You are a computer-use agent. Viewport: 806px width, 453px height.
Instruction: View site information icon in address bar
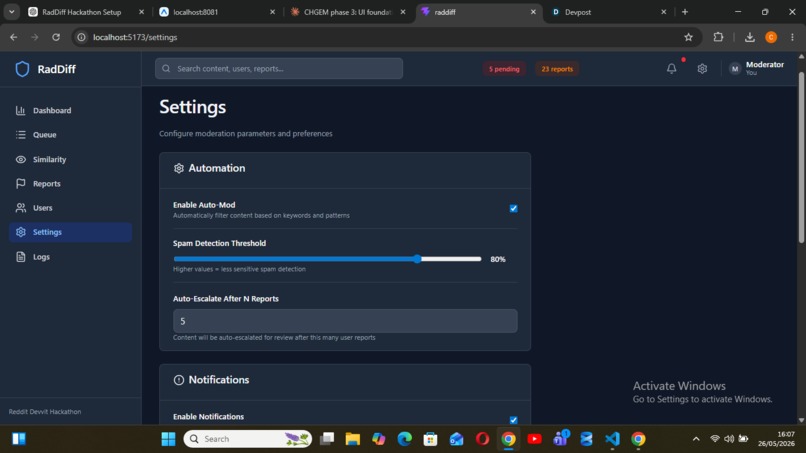81,37
